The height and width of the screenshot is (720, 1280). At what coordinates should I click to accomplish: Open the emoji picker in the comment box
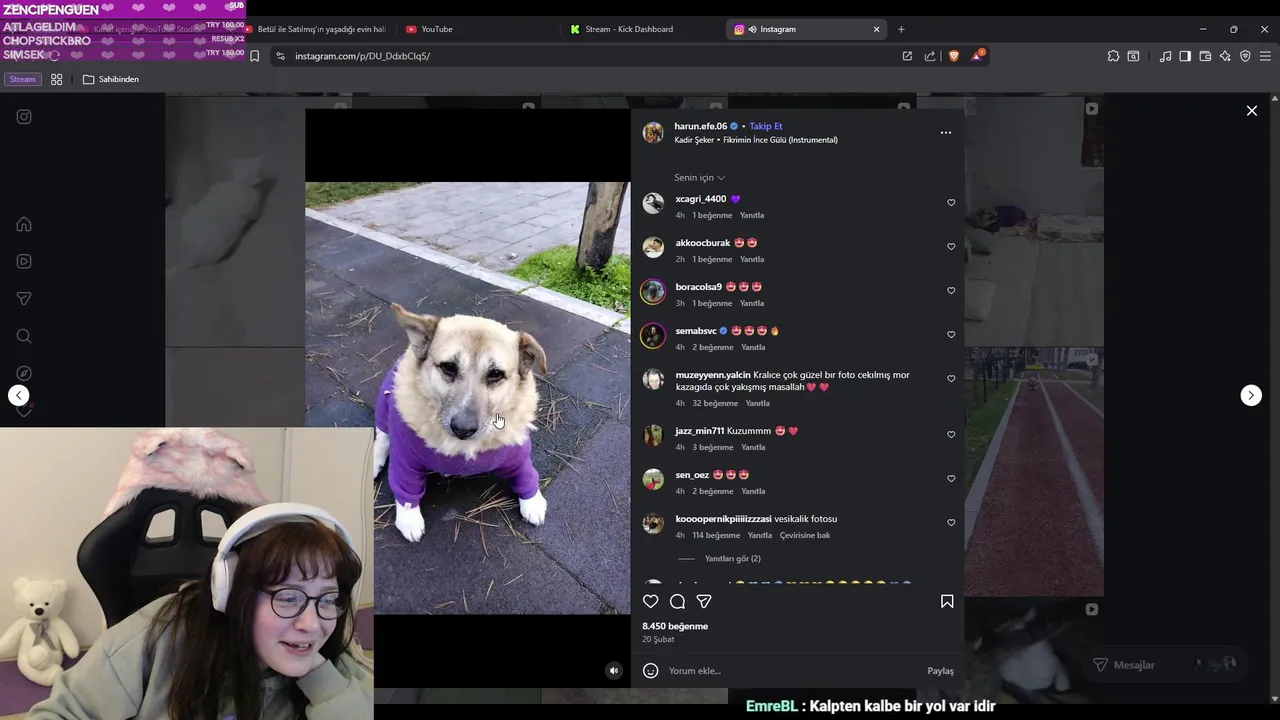coord(650,670)
